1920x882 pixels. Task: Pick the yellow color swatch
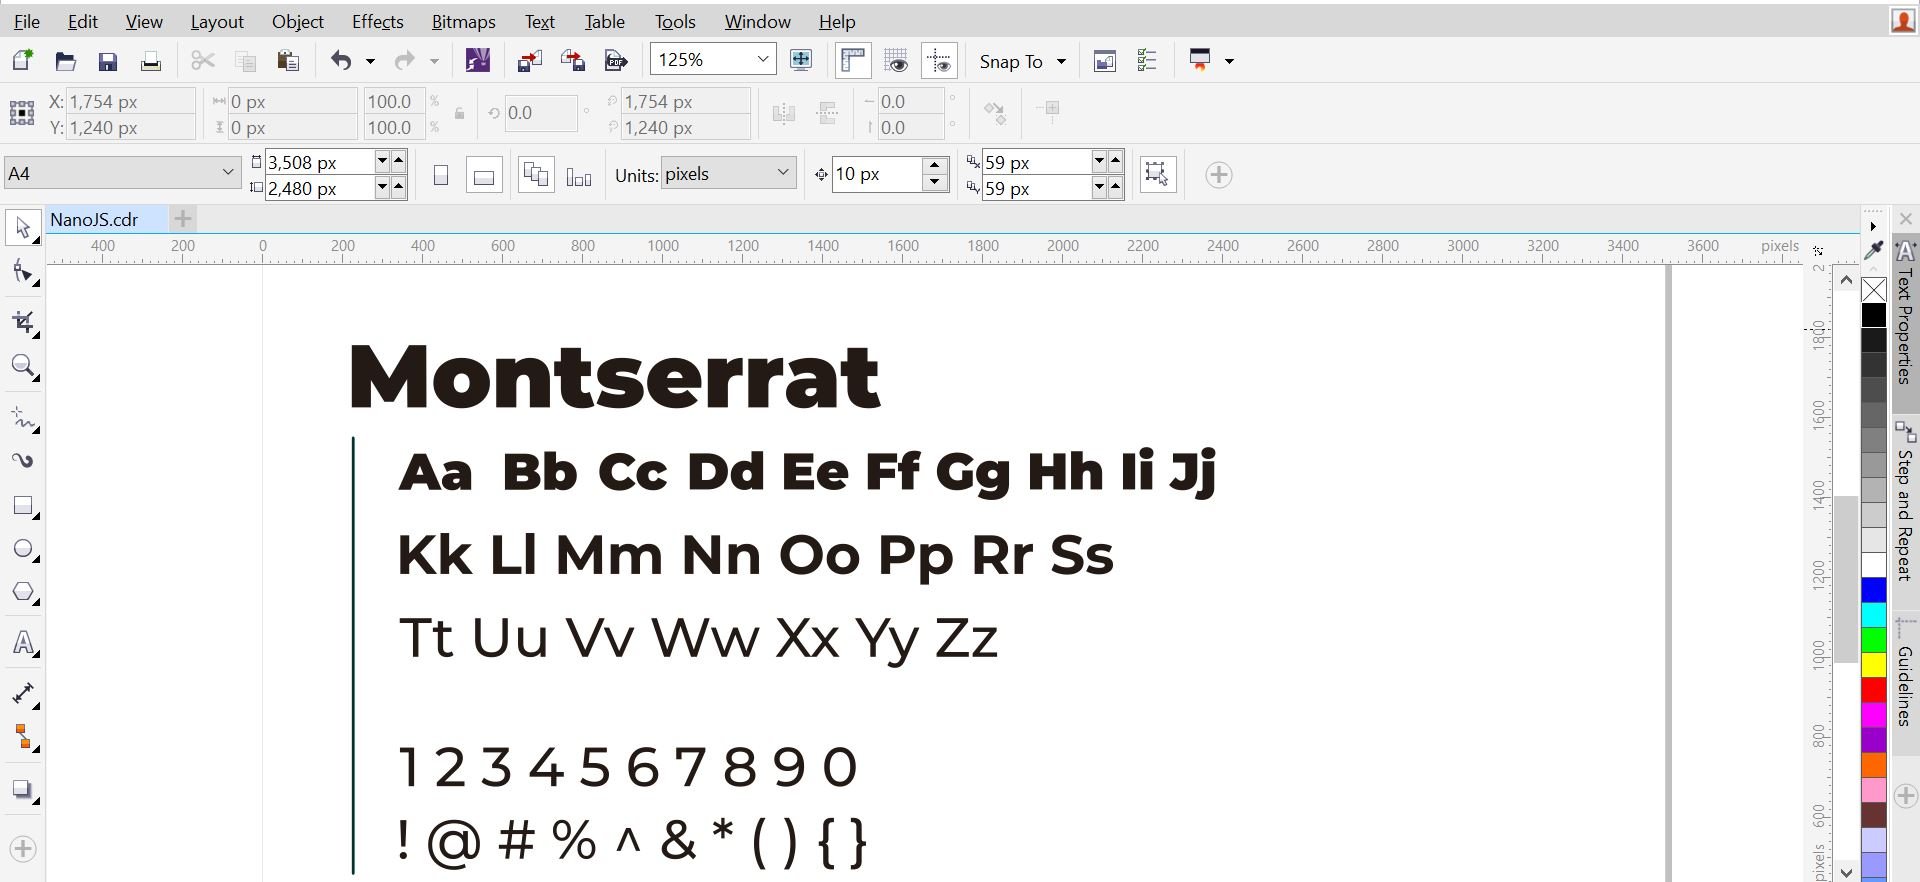pos(1874,665)
